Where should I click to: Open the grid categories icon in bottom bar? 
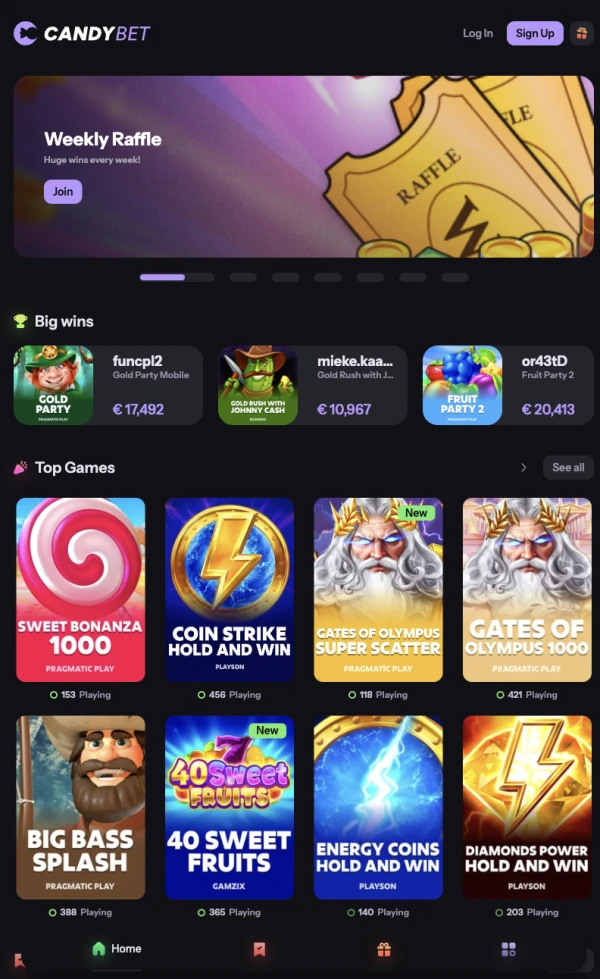(509, 950)
